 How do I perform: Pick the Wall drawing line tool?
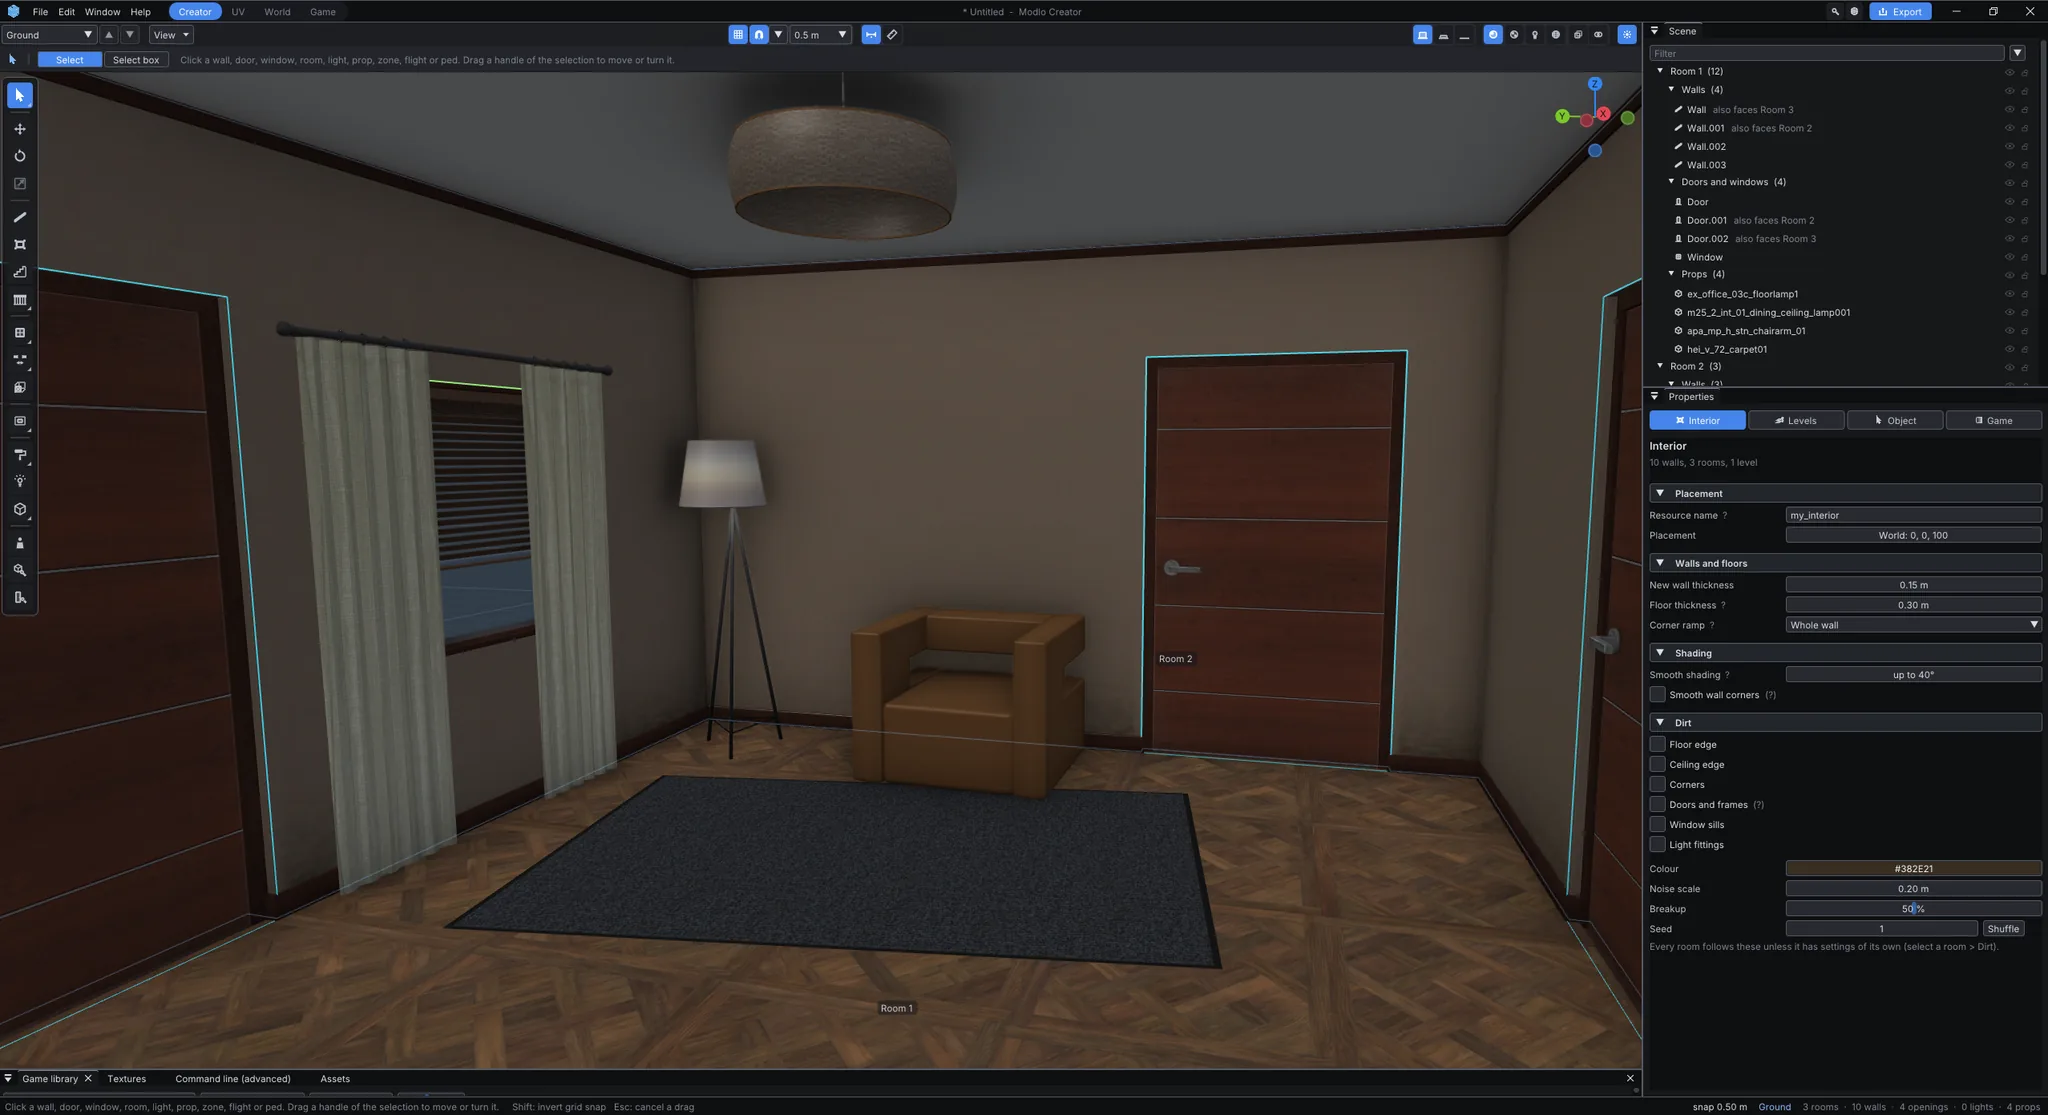(20, 217)
